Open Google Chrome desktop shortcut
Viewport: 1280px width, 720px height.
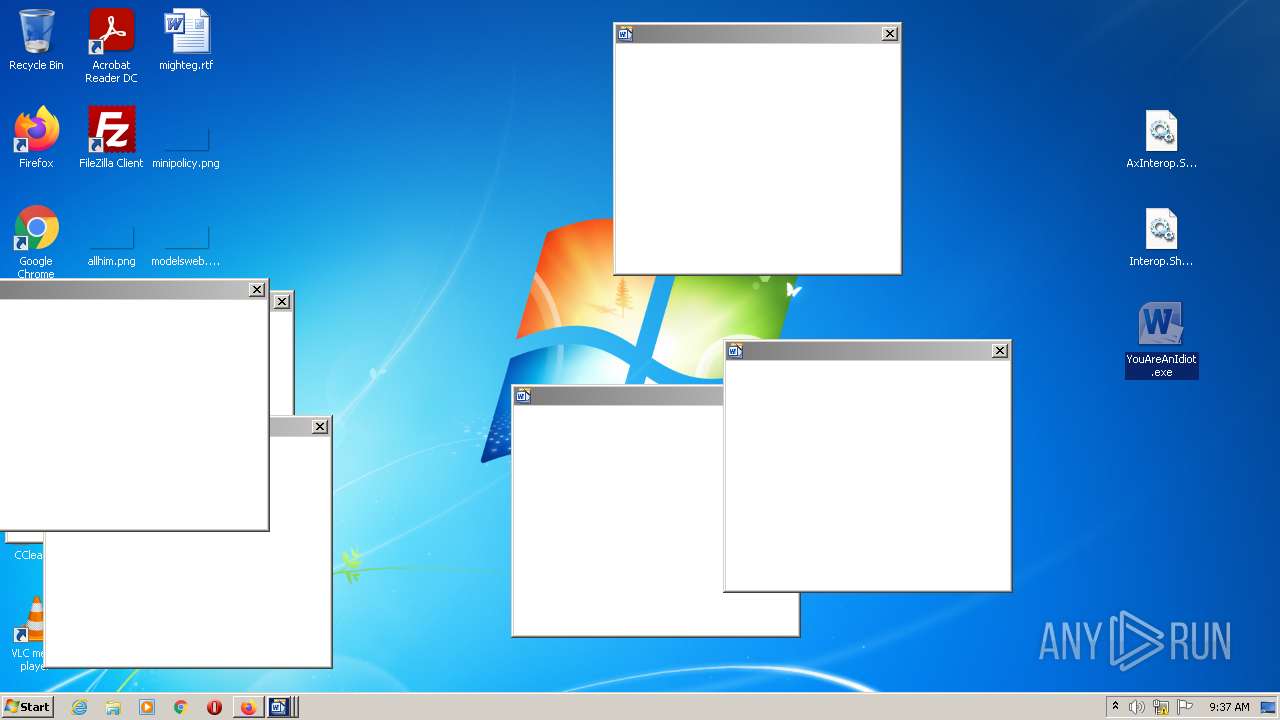pos(36,242)
